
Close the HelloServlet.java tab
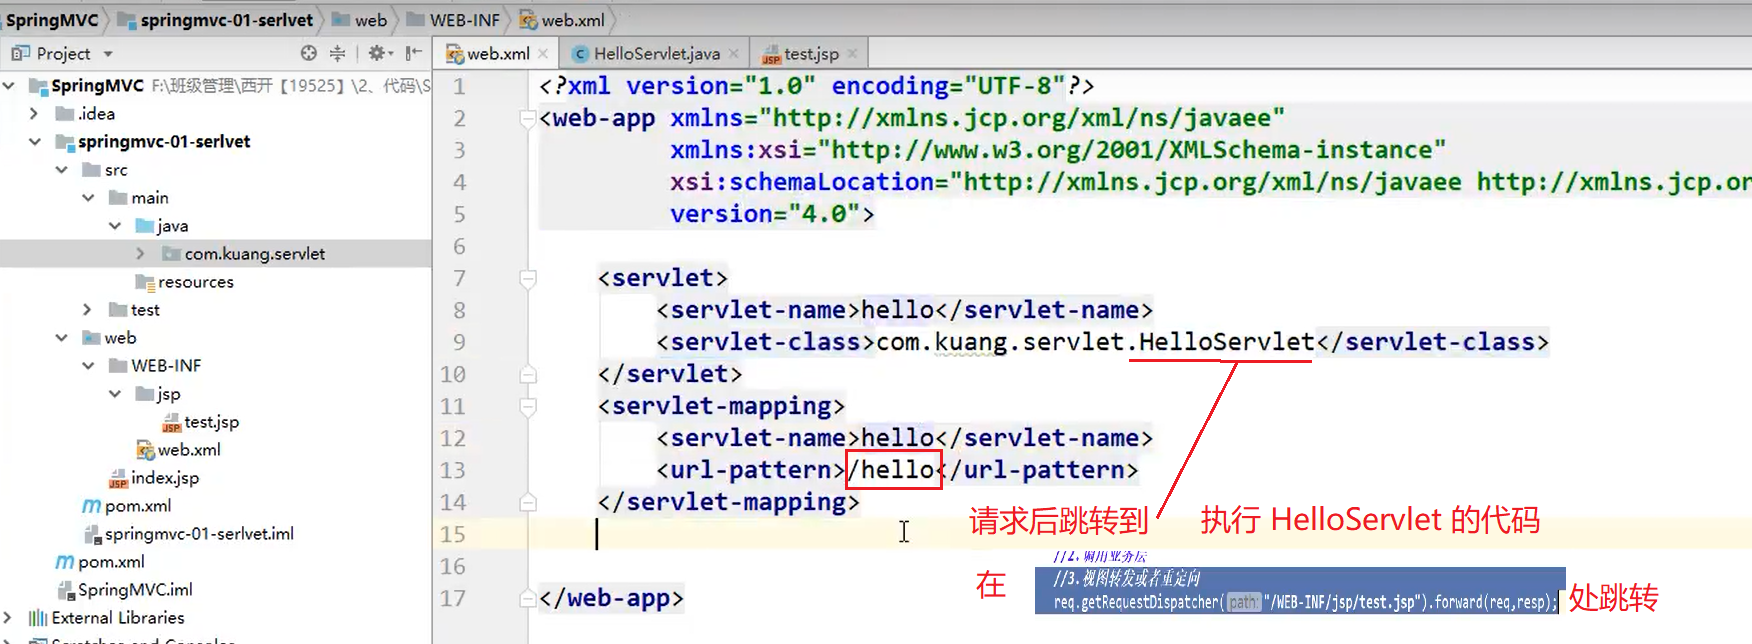[734, 54]
